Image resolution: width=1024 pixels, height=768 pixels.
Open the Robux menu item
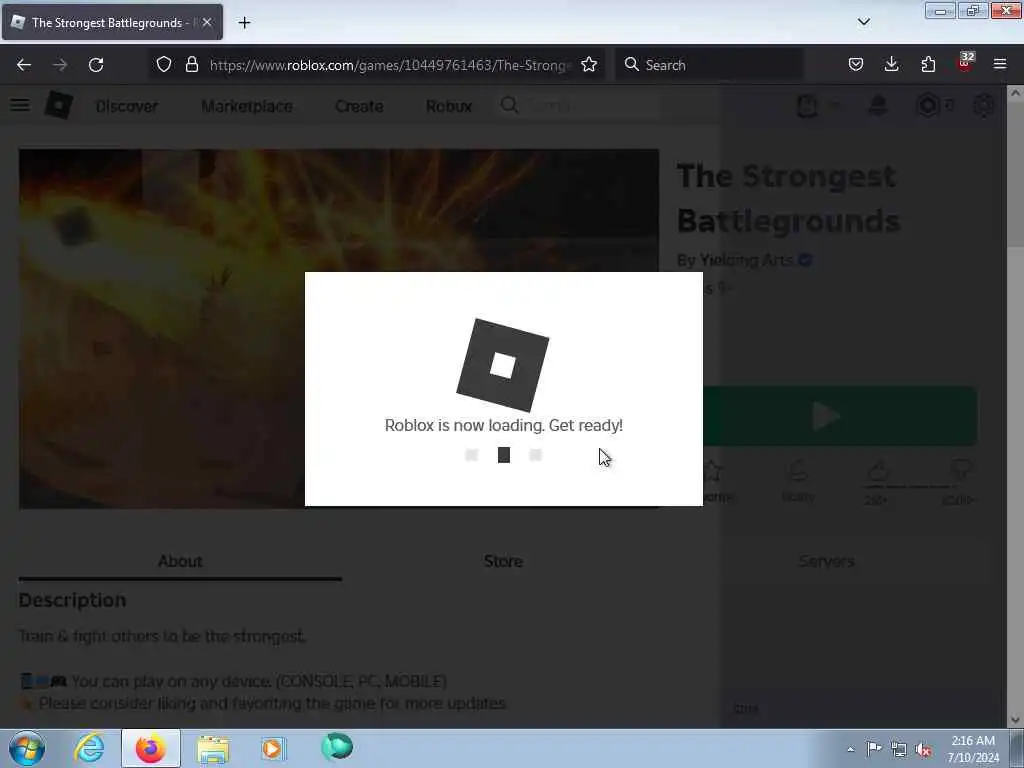(x=449, y=106)
